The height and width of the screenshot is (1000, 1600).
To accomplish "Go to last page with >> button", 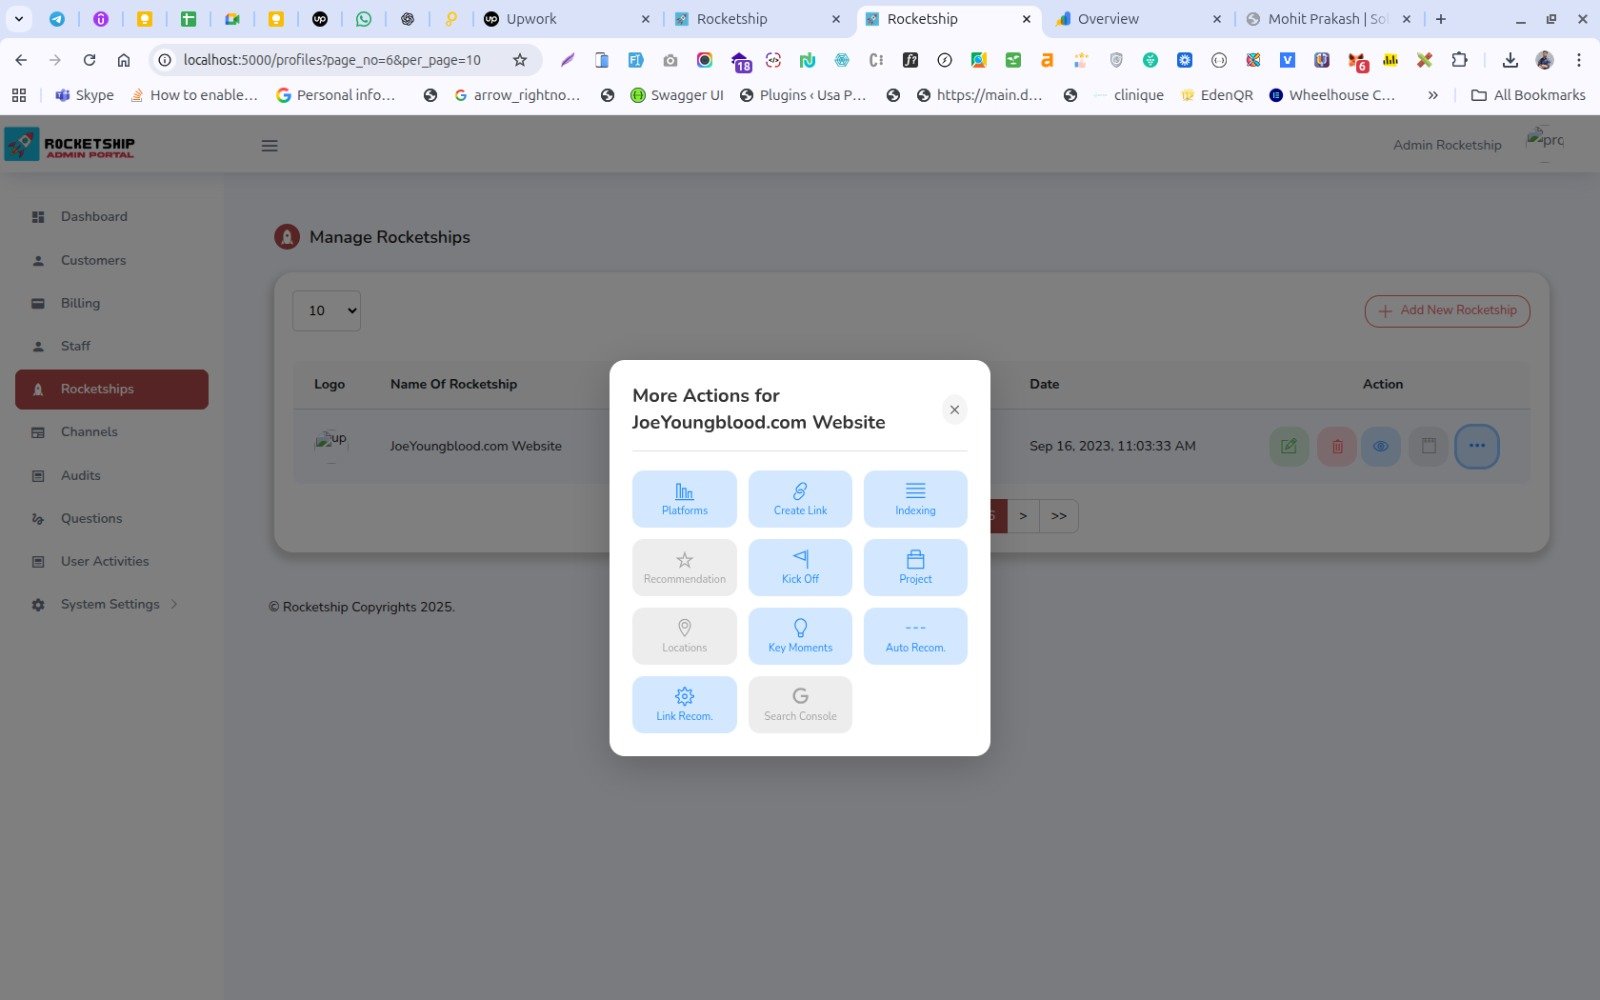I will [1058, 516].
